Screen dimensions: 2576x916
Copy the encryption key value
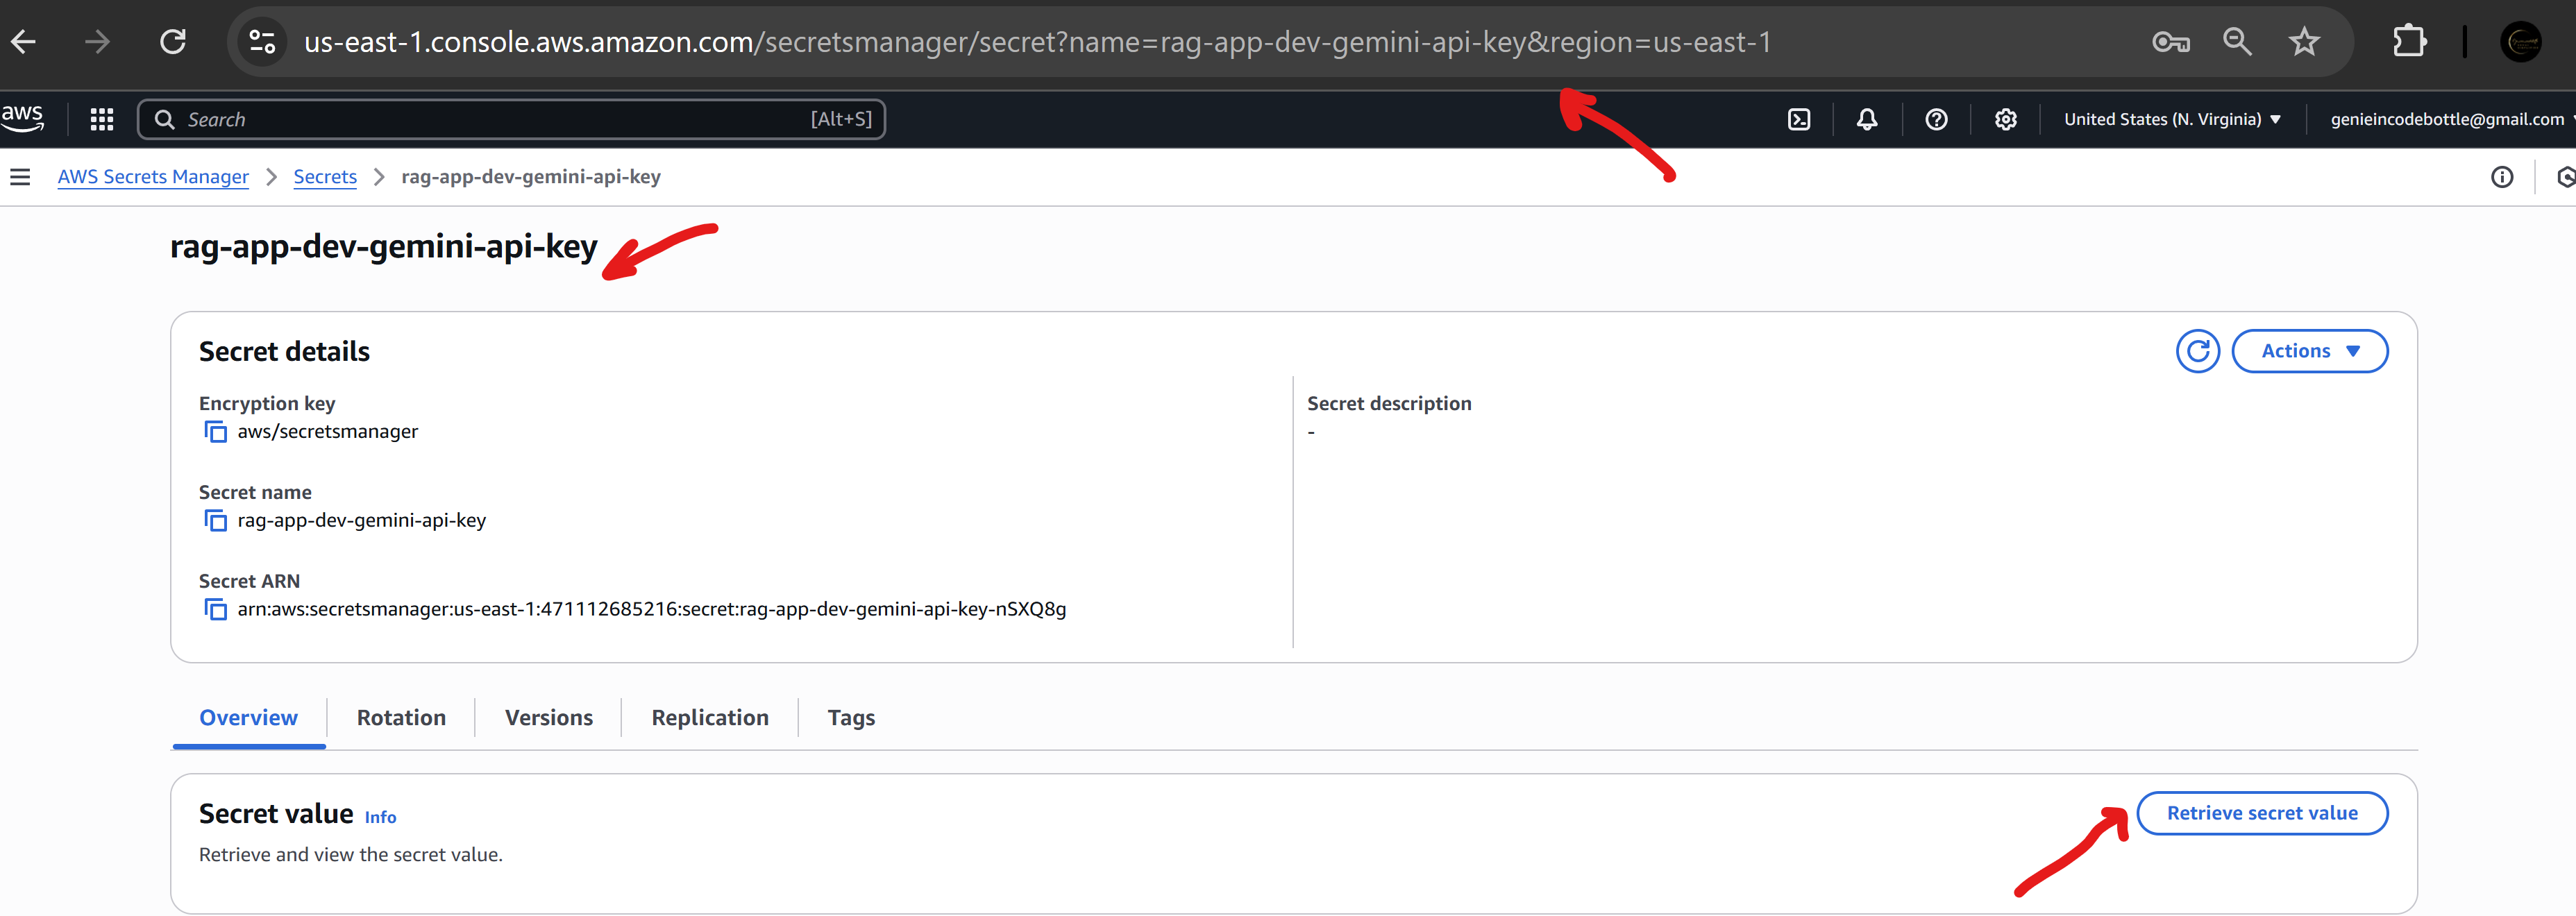click(x=215, y=432)
